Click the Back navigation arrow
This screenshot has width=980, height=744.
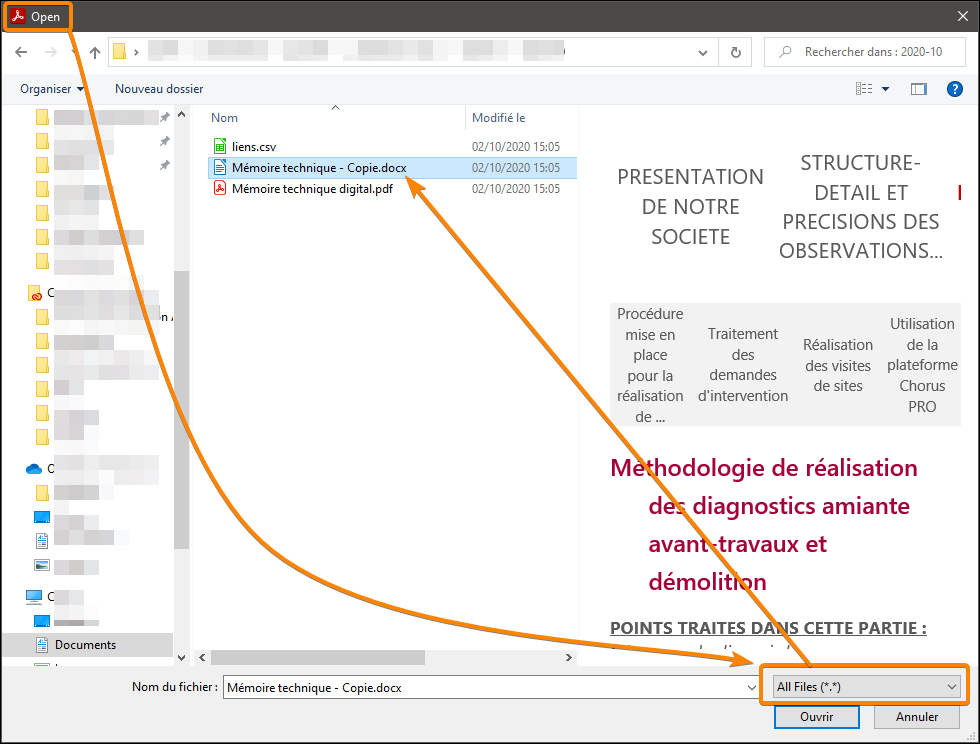21,52
